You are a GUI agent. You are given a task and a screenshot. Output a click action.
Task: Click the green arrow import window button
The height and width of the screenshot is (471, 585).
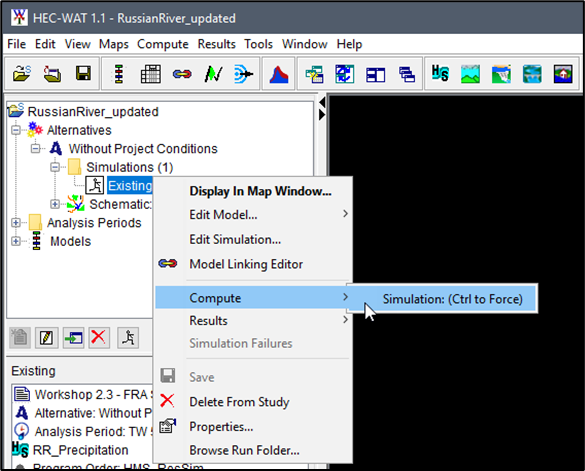(x=73, y=338)
